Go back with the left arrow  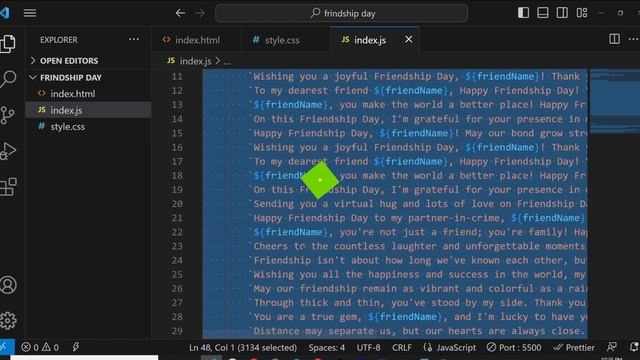pos(180,13)
